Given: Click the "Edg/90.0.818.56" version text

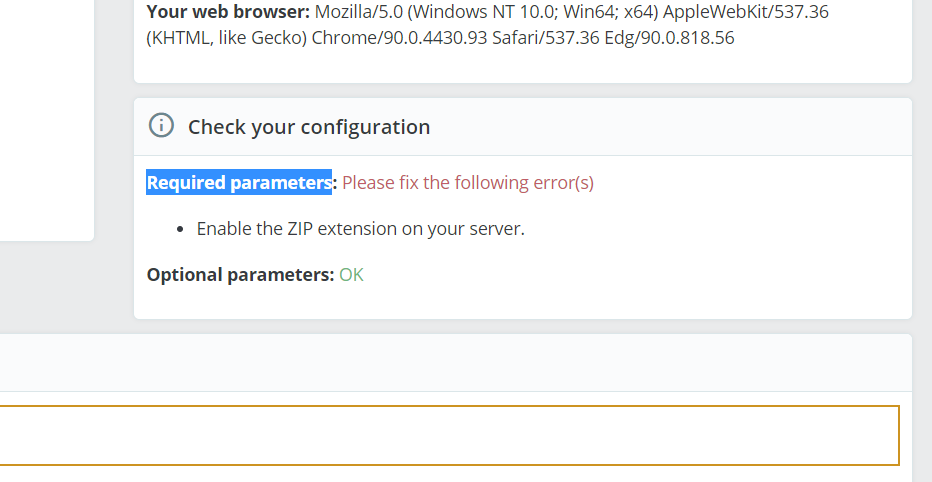Looking at the screenshot, I should [669, 37].
